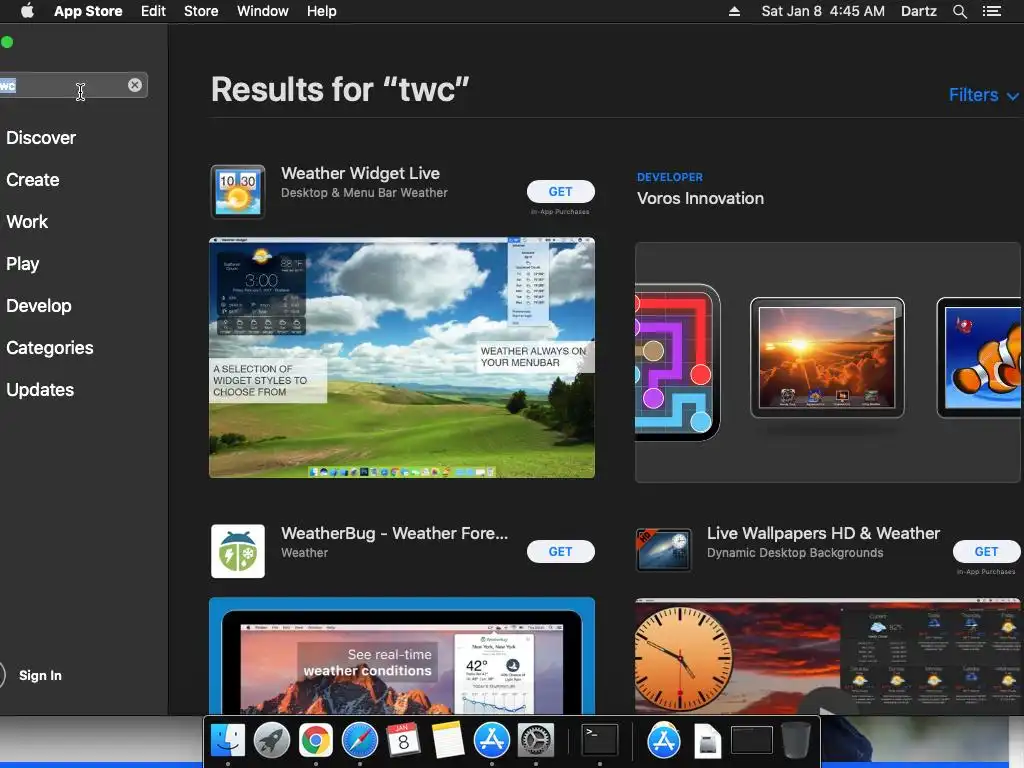Launch Safari from the Dock
This screenshot has height=768, width=1024.
coord(360,740)
